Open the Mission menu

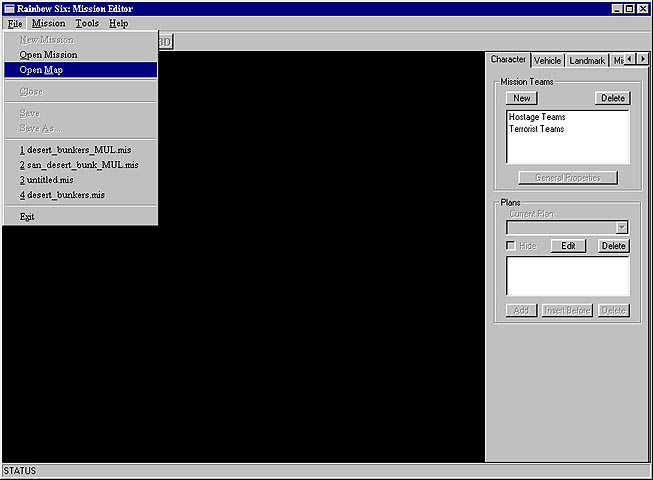tap(48, 23)
